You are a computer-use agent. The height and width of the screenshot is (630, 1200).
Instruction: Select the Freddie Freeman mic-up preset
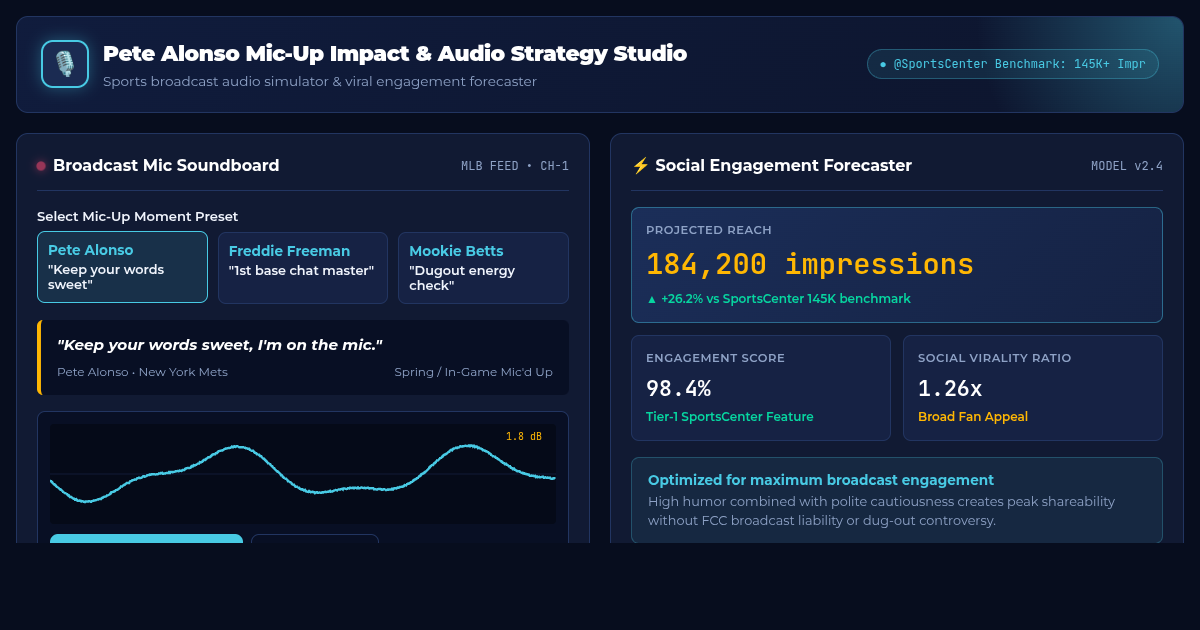[303, 267]
